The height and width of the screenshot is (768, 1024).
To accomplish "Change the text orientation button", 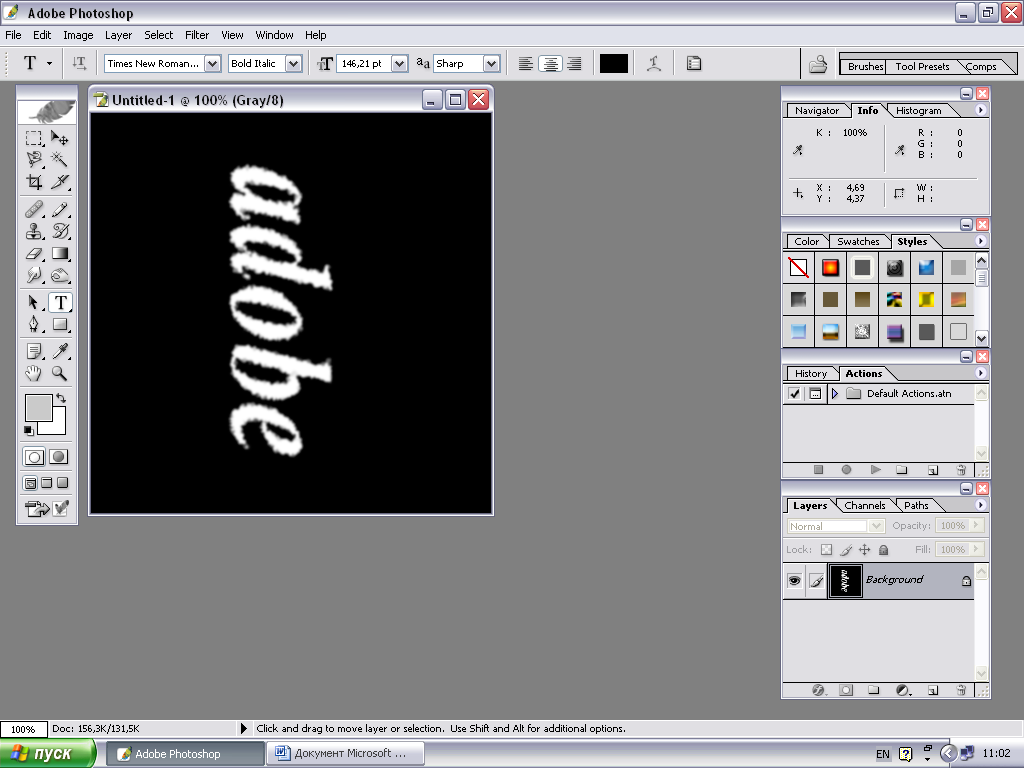I will pyautogui.click(x=79, y=63).
